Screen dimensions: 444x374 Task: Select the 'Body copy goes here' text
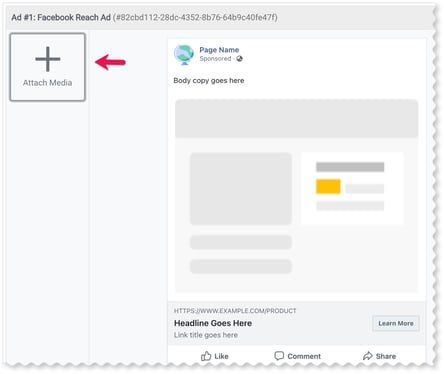point(209,81)
